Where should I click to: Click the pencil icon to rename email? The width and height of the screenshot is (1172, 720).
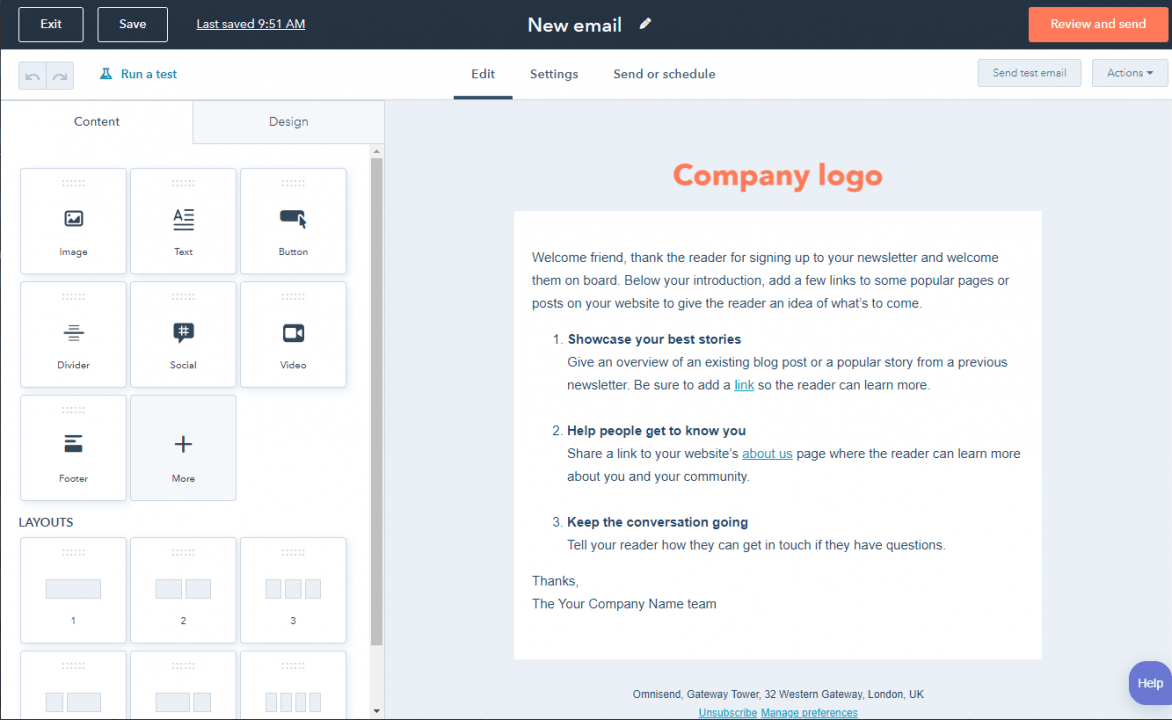pyautogui.click(x=645, y=24)
